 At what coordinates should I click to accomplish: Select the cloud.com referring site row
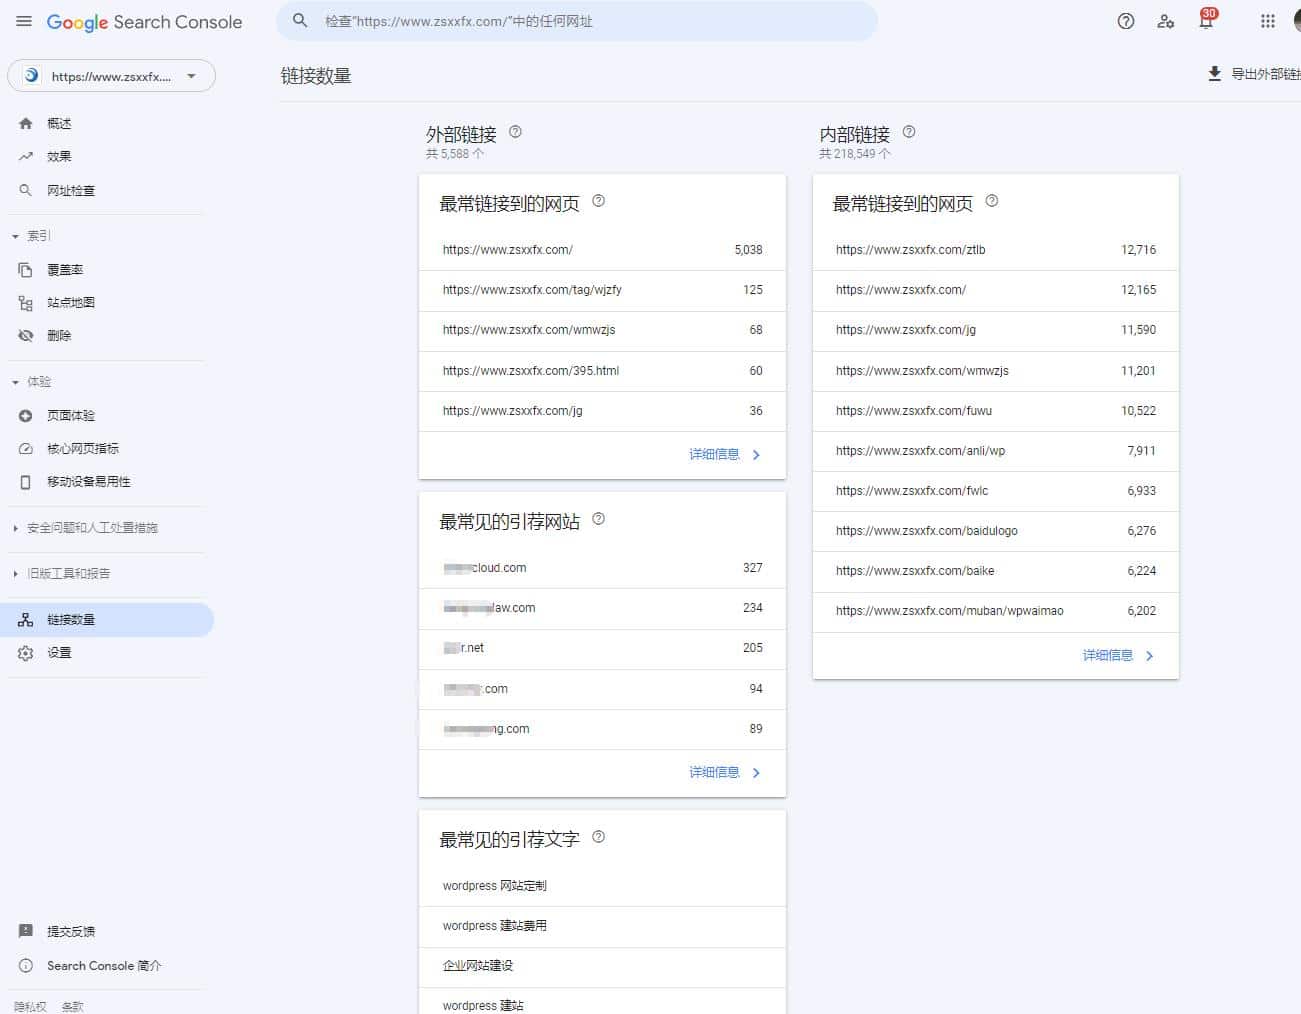602,568
